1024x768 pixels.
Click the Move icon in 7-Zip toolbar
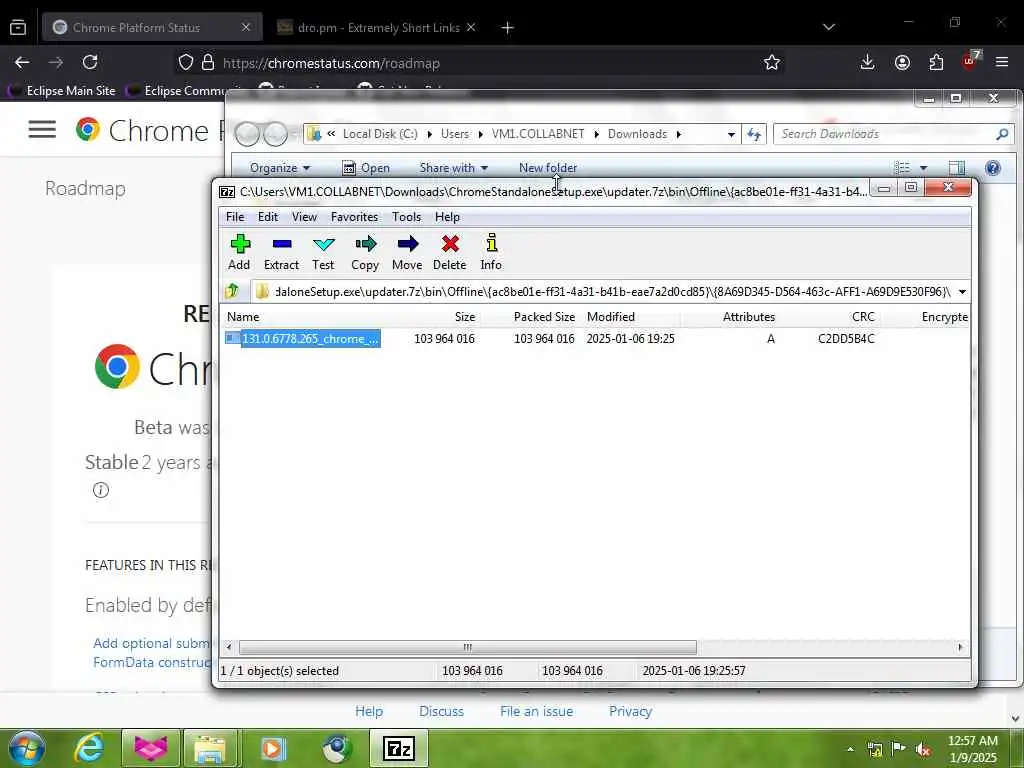pyautogui.click(x=407, y=251)
